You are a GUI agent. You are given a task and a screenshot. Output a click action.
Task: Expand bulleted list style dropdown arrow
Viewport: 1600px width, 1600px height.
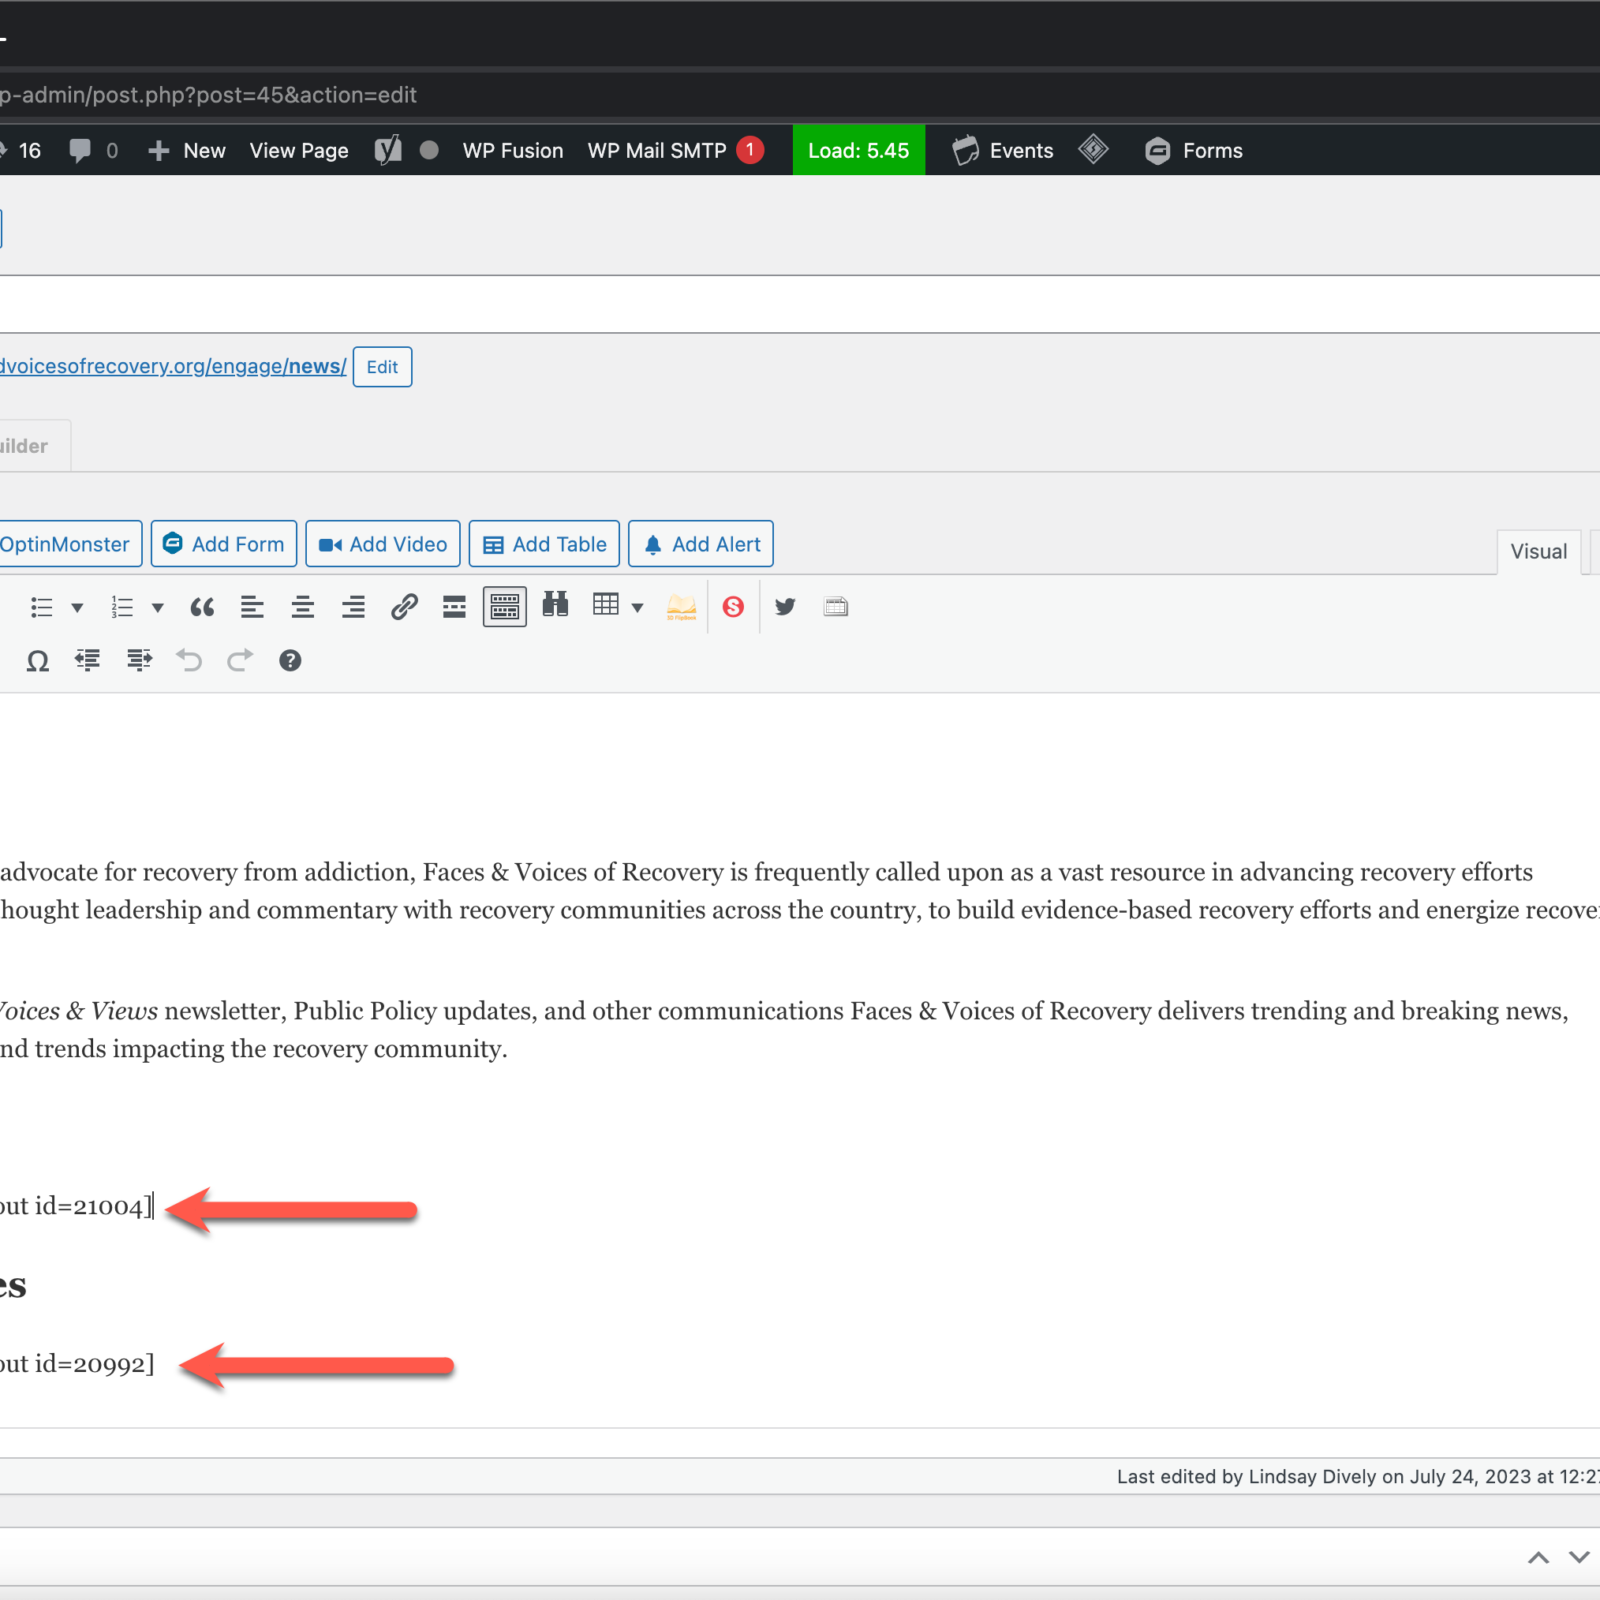click(x=77, y=608)
